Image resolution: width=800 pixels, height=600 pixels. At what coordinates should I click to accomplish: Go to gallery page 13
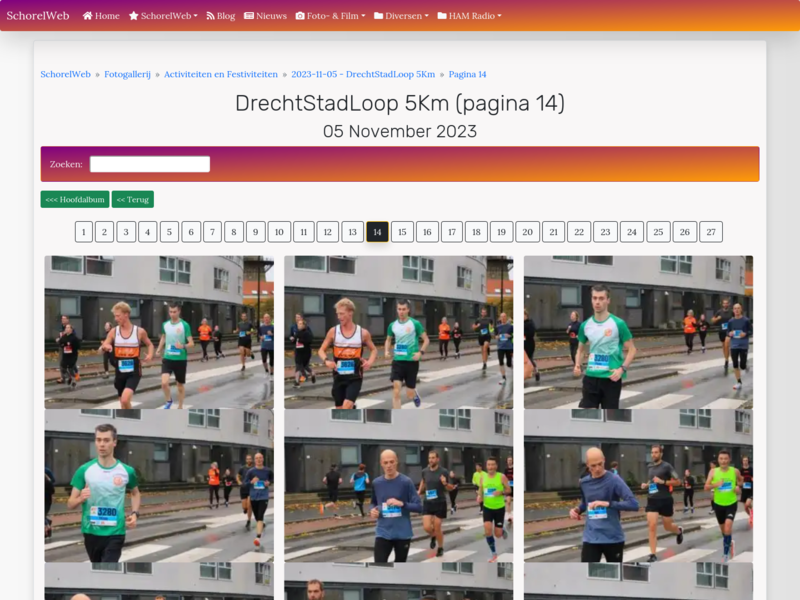coord(353,232)
